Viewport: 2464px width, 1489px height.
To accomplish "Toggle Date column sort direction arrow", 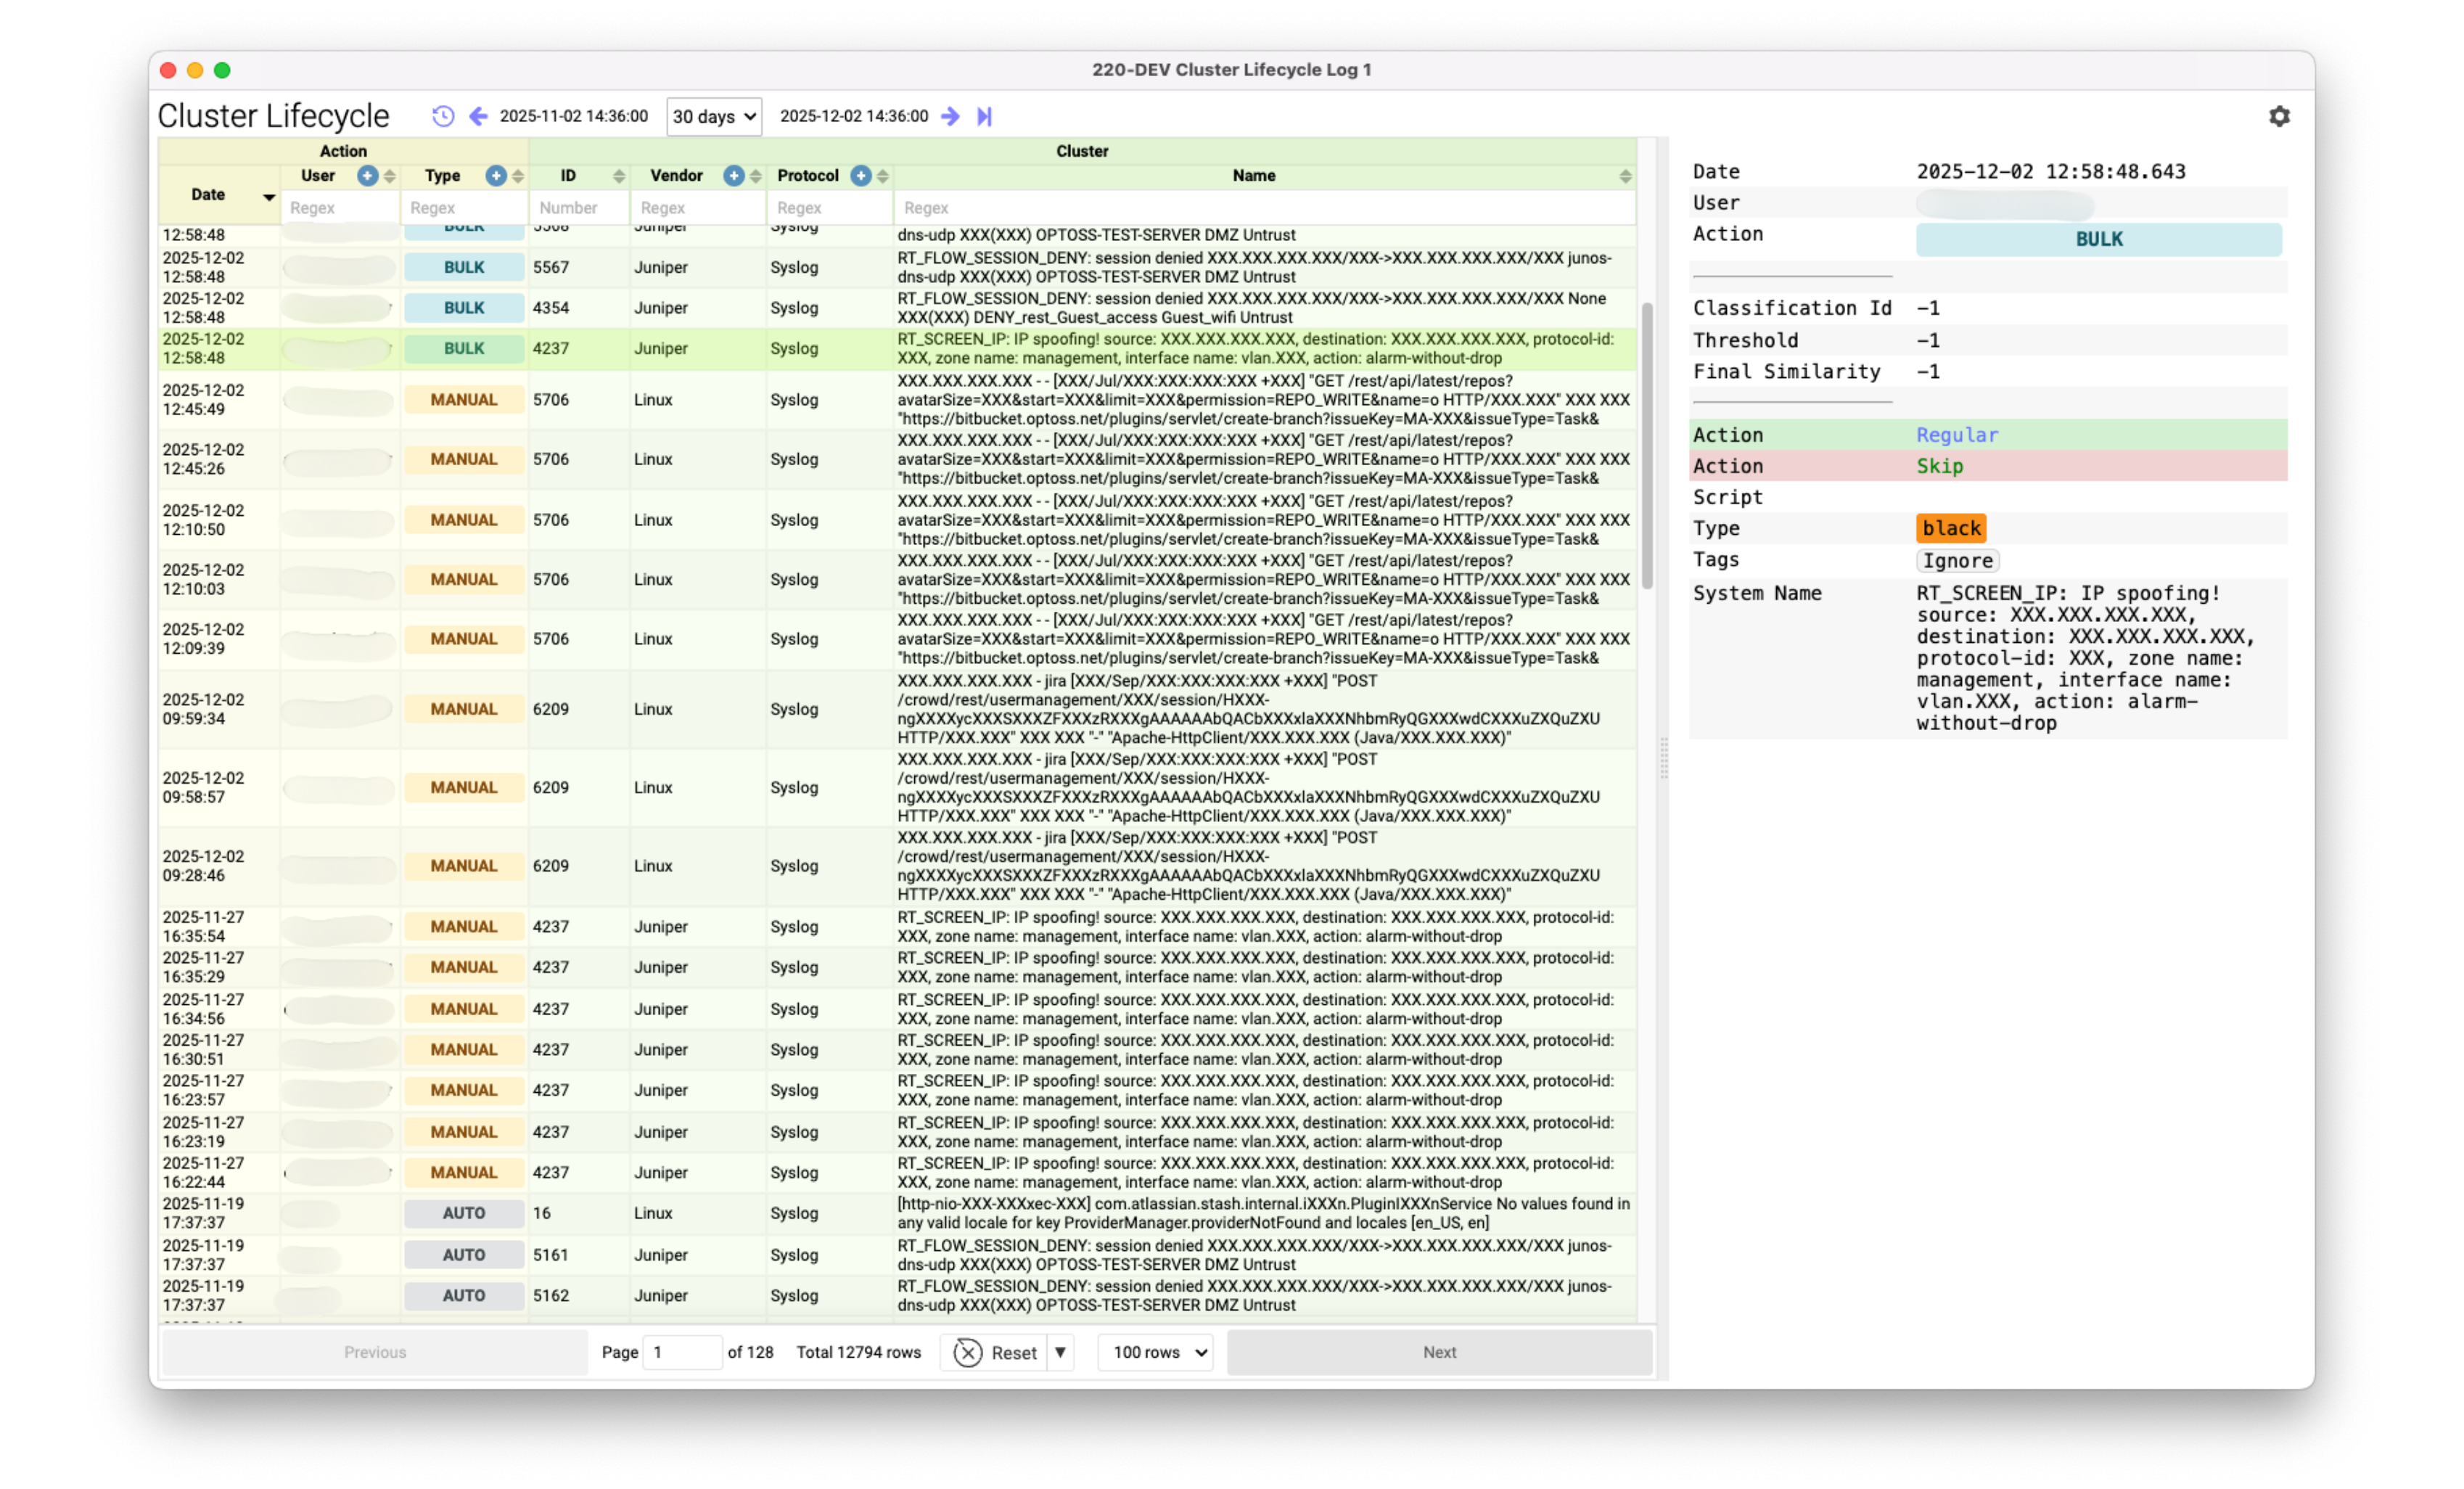I will [x=269, y=197].
